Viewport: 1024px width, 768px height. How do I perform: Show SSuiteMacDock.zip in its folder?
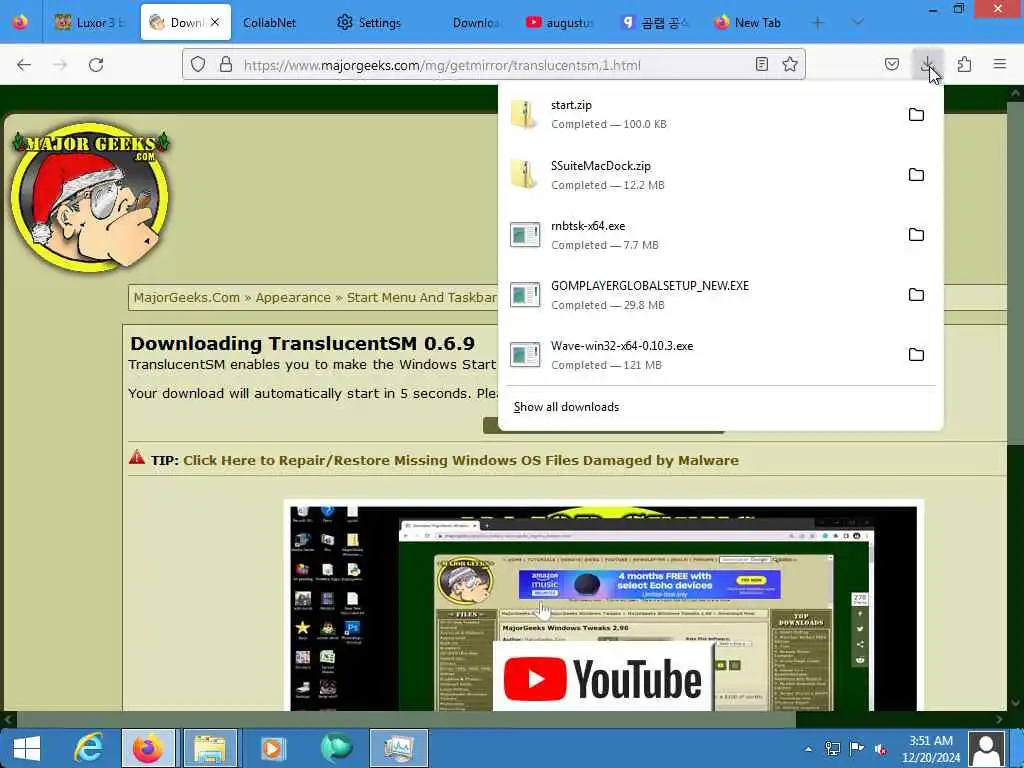pyautogui.click(x=916, y=175)
